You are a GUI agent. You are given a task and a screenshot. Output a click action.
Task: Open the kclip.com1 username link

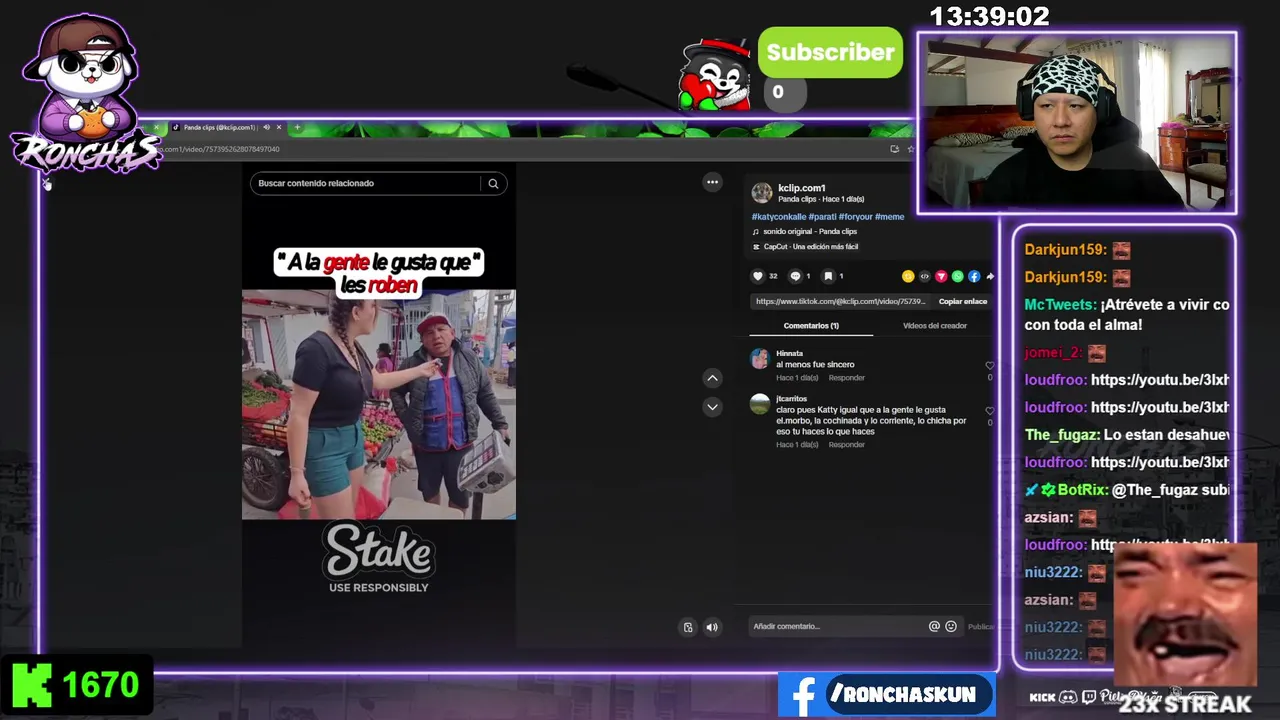(x=802, y=188)
